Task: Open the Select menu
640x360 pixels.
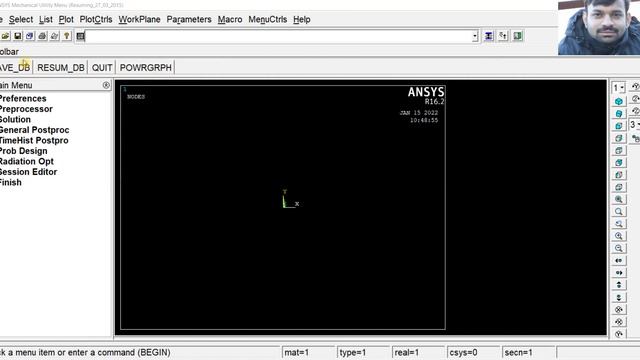Action: (21, 20)
